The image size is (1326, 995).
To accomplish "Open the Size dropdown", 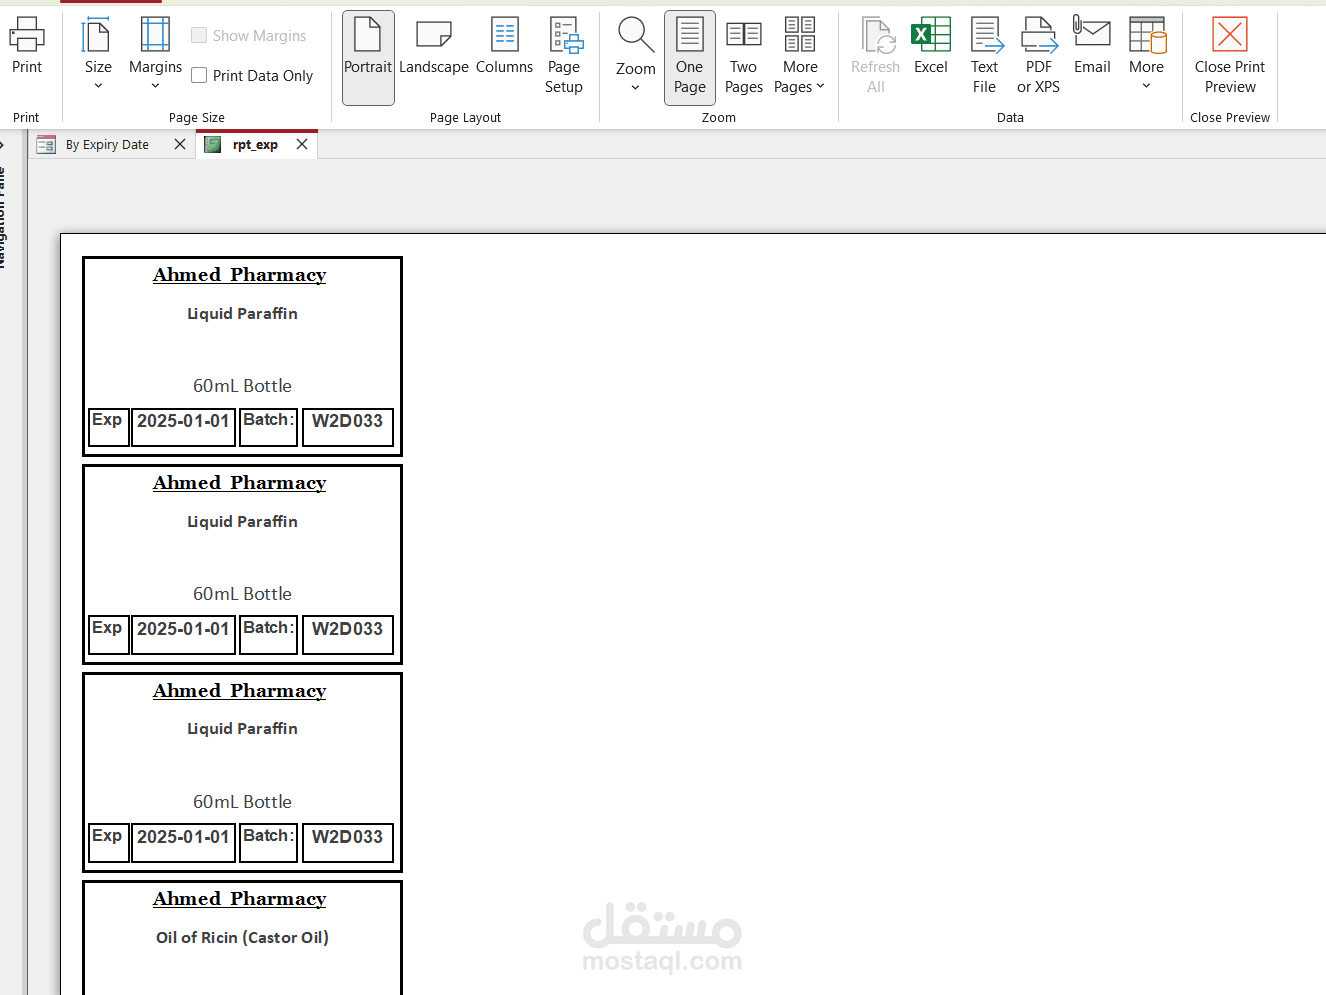I will click(x=98, y=55).
